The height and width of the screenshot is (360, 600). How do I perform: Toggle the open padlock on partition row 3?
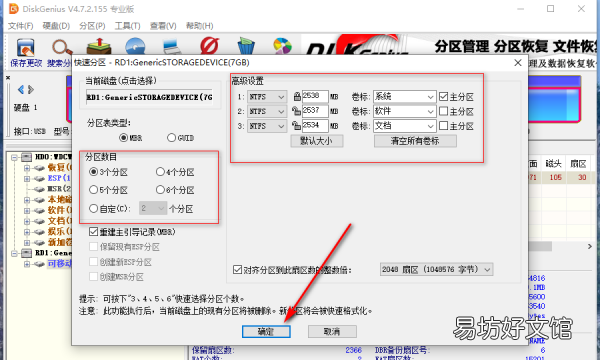click(x=296, y=125)
